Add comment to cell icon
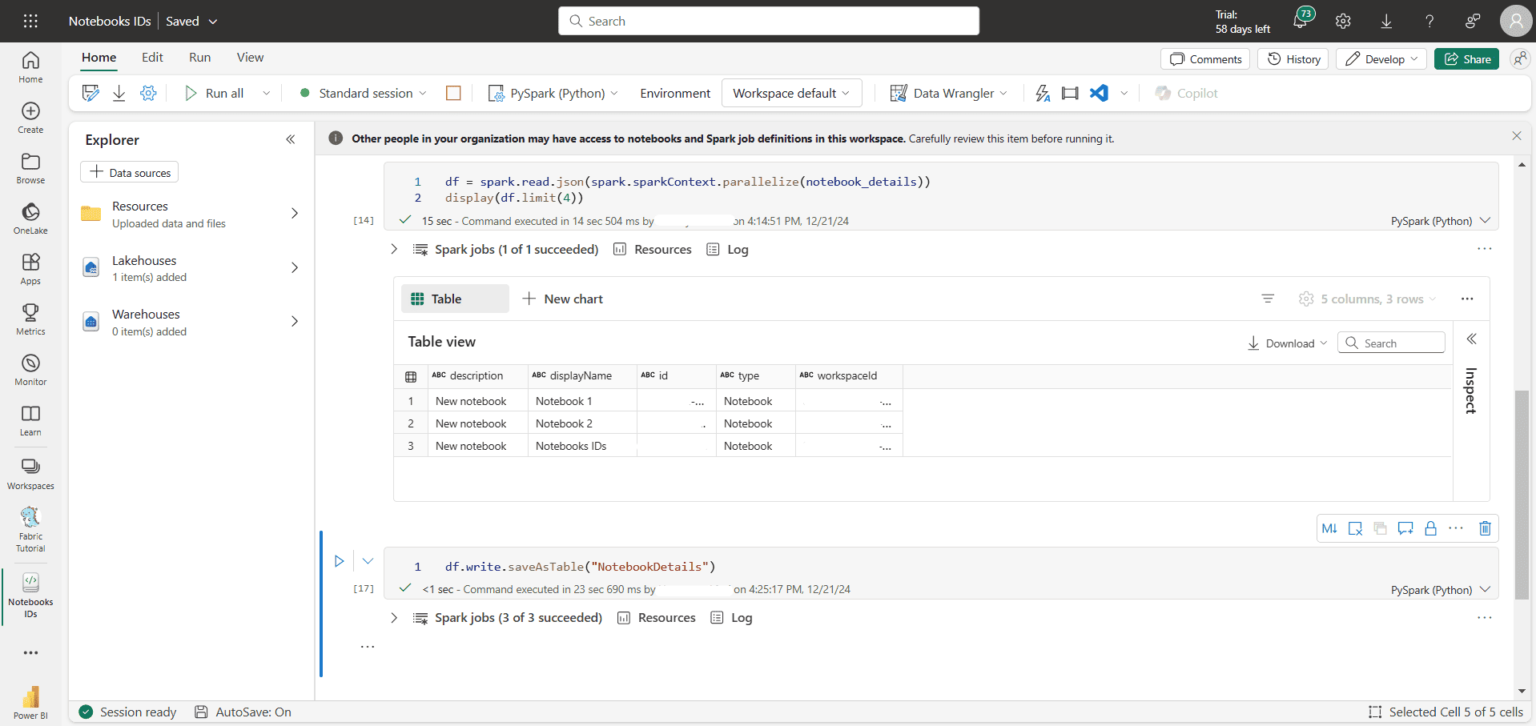1536x726 pixels. click(1405, 528)
